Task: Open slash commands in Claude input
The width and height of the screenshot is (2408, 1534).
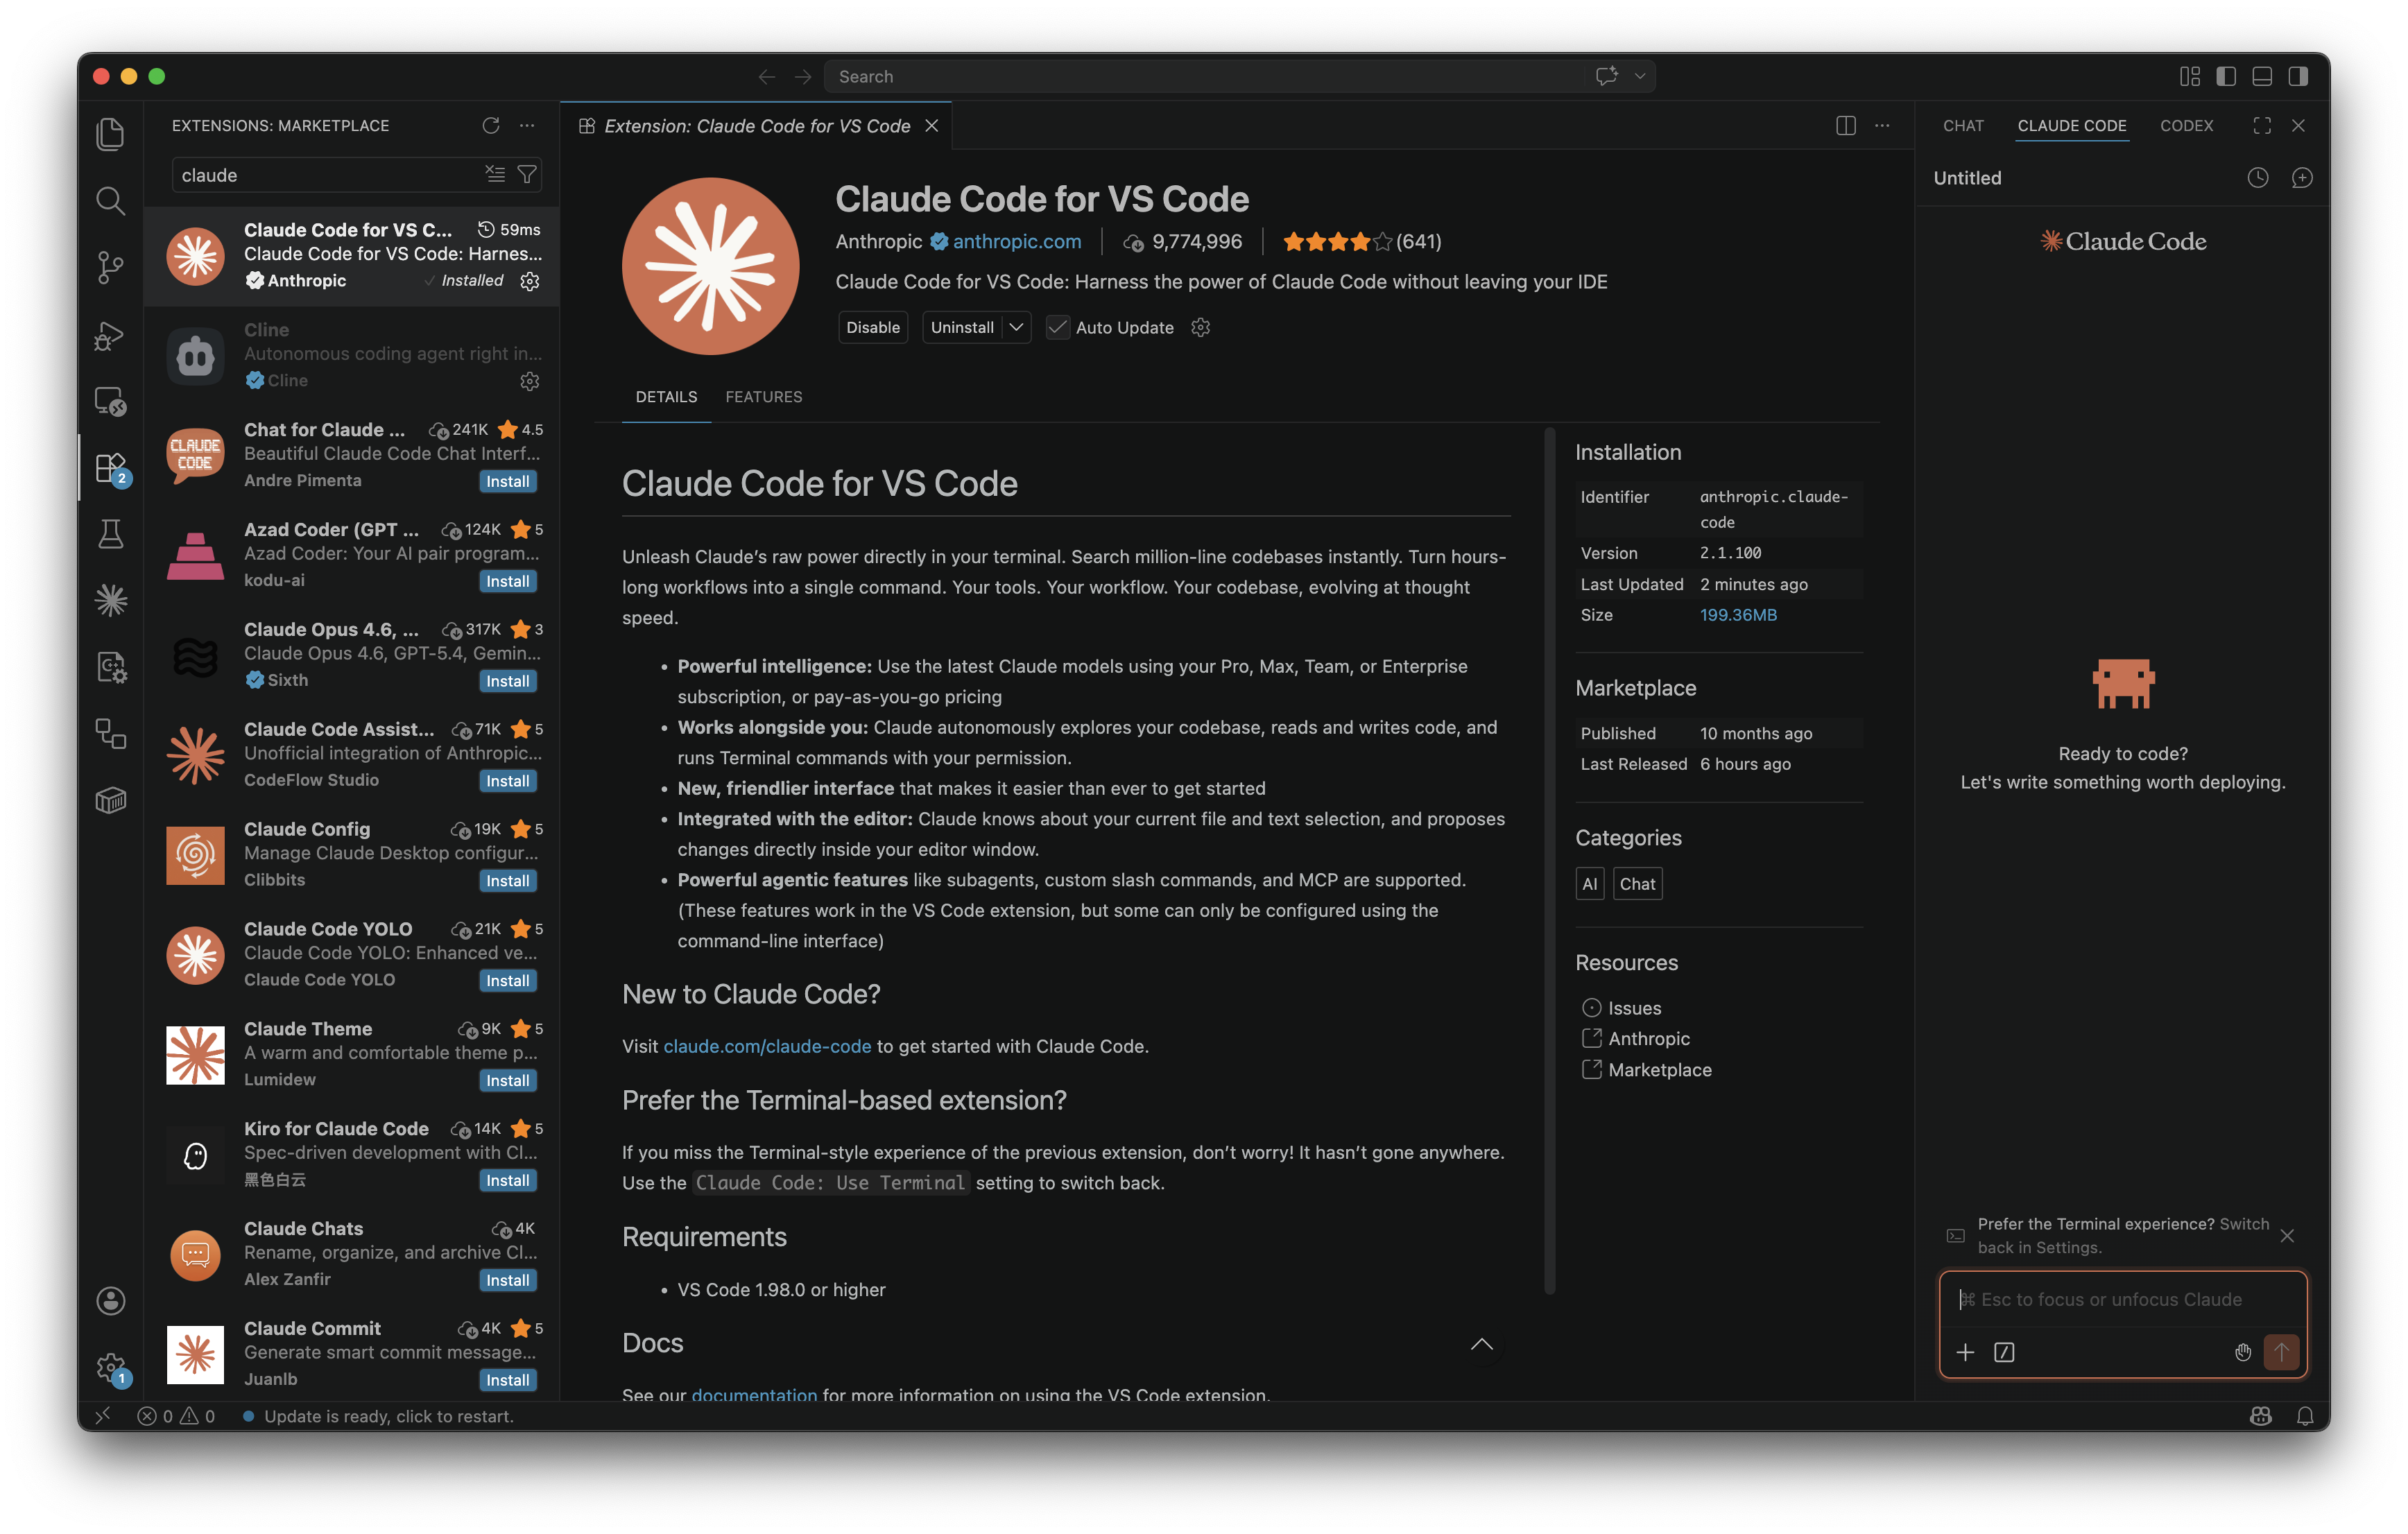Action: (x=2004, y=1352)
